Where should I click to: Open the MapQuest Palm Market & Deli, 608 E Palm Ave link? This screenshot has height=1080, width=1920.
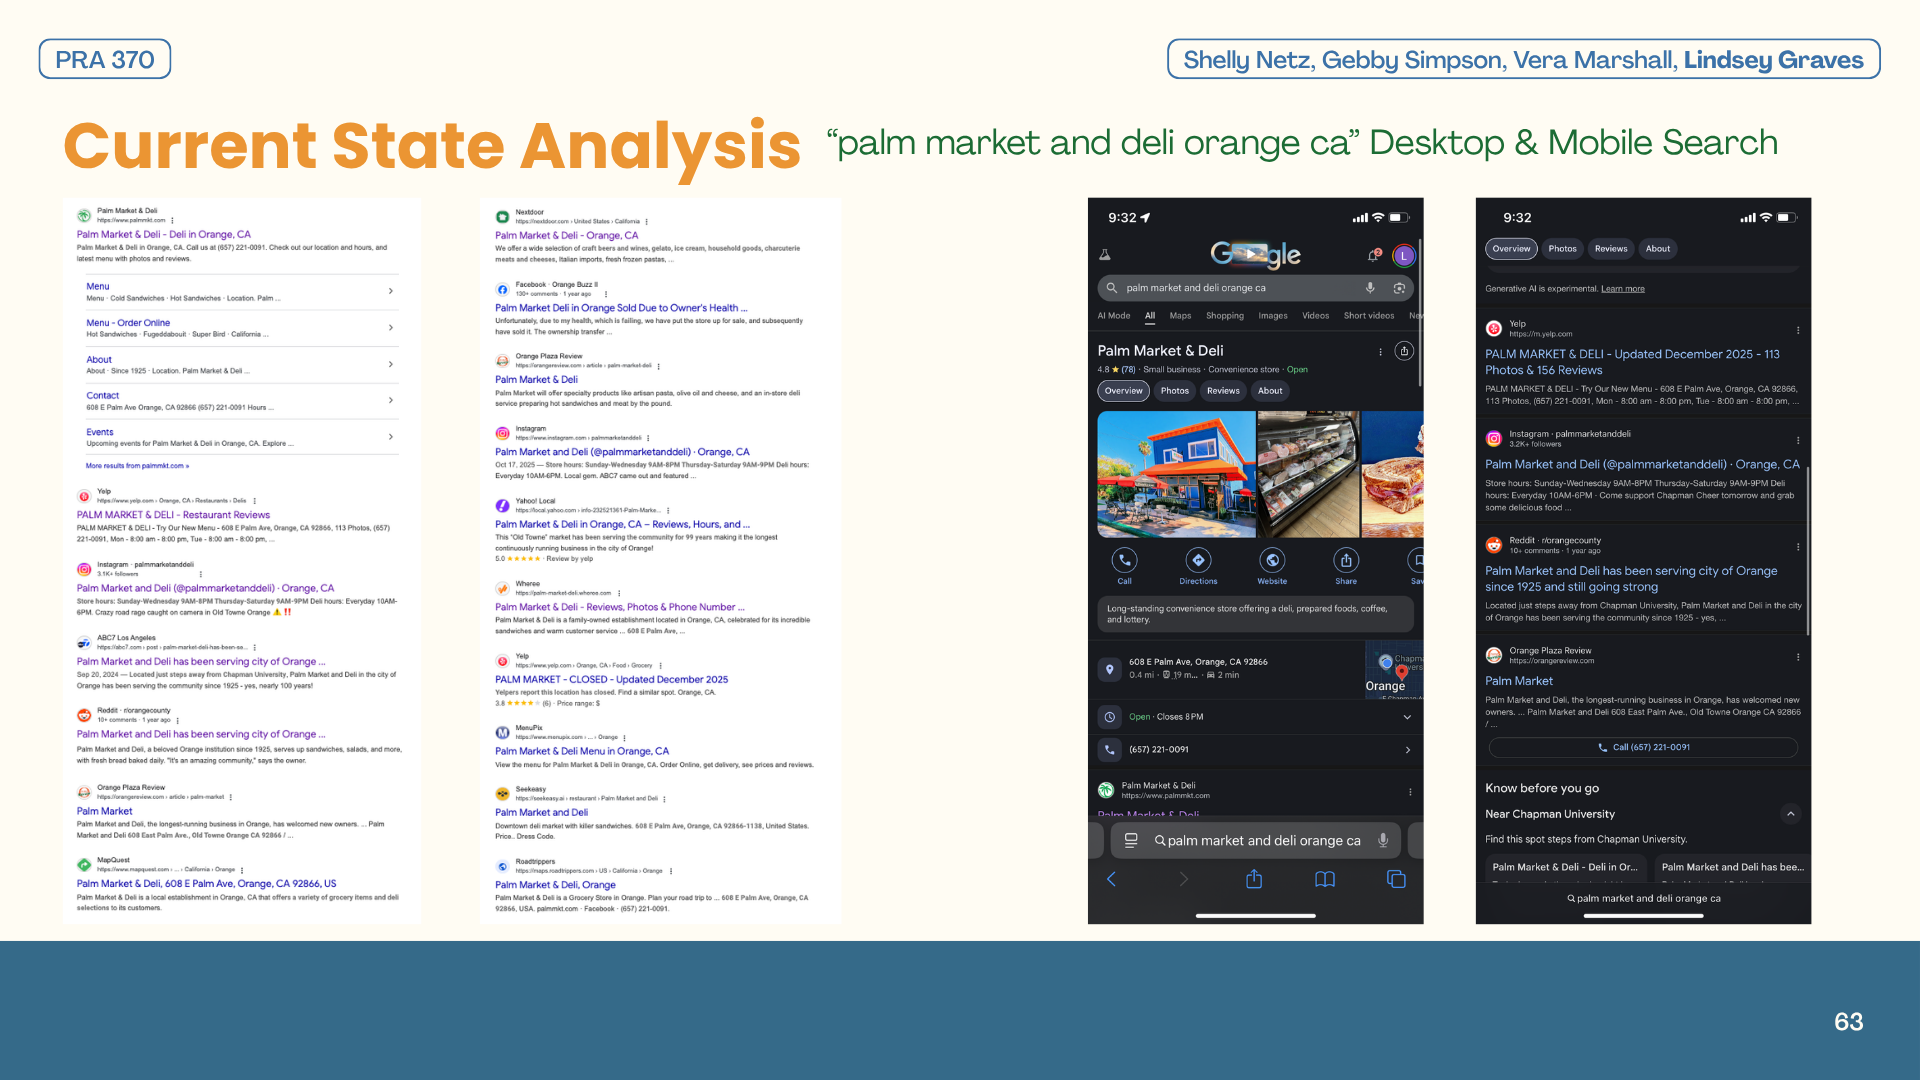(x=206, y=884)
